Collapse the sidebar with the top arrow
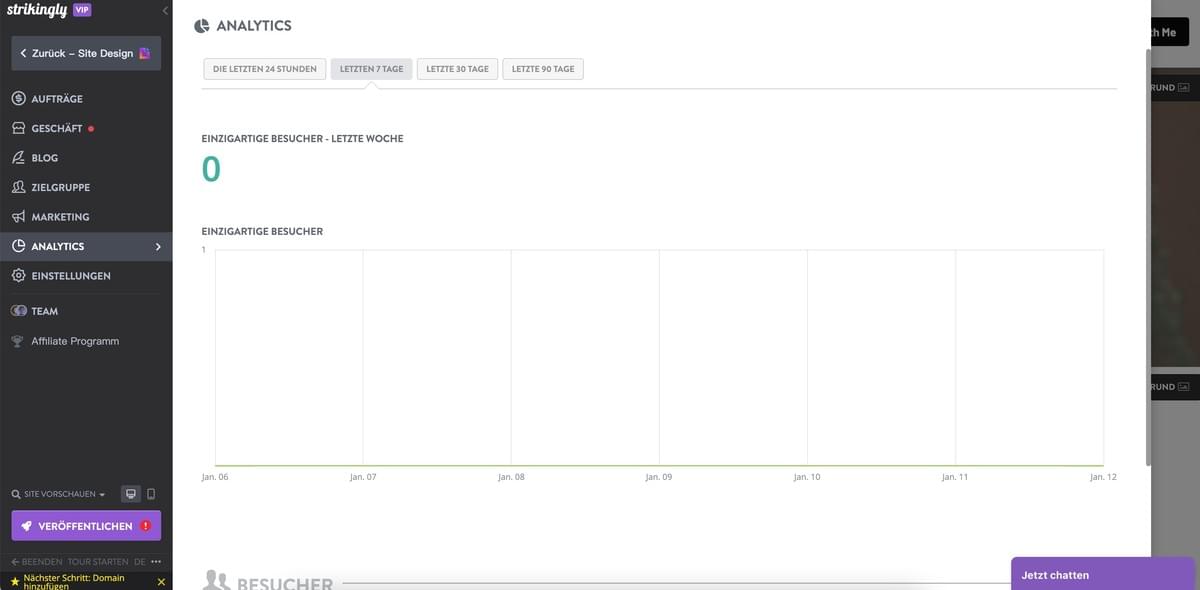 tap(165, 10)
